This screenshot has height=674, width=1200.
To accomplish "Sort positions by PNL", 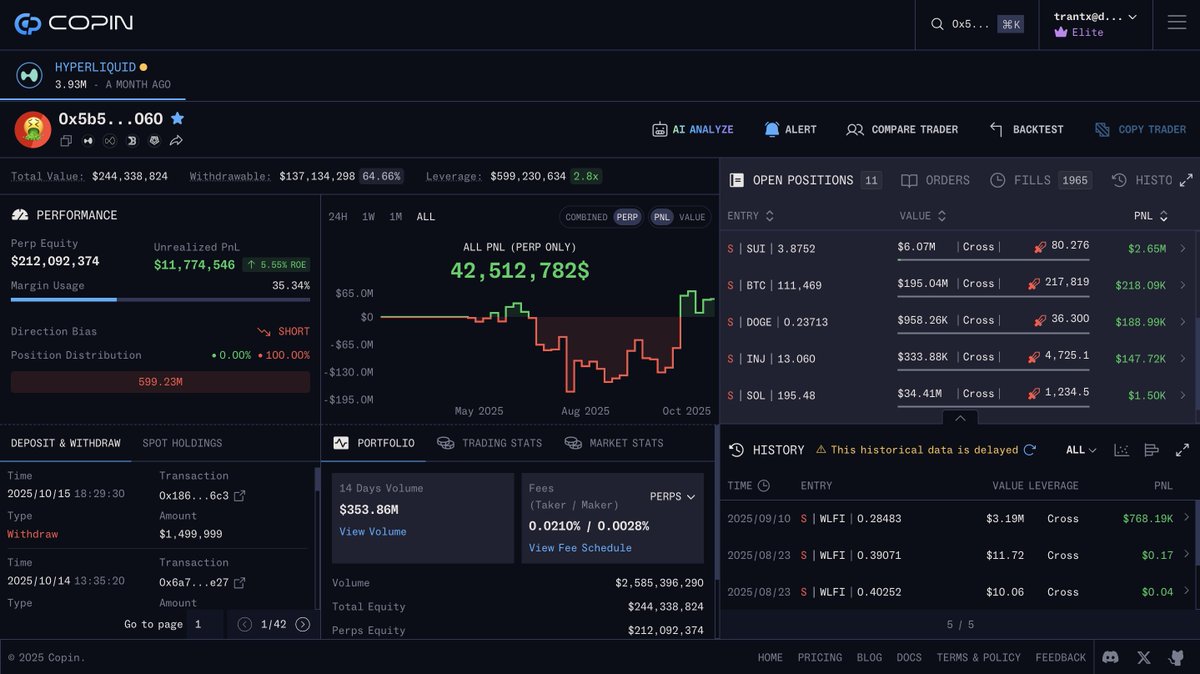I will coord(1151,216).
